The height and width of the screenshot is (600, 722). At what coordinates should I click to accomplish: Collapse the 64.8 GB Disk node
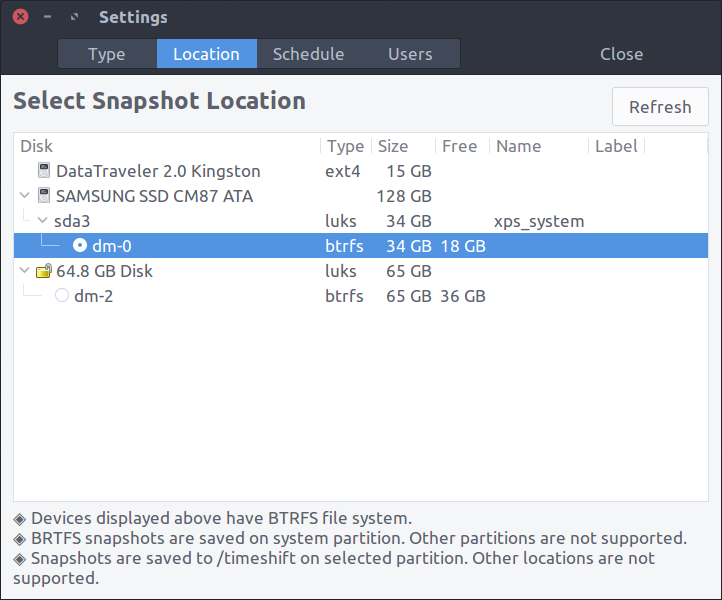point(25,271)
